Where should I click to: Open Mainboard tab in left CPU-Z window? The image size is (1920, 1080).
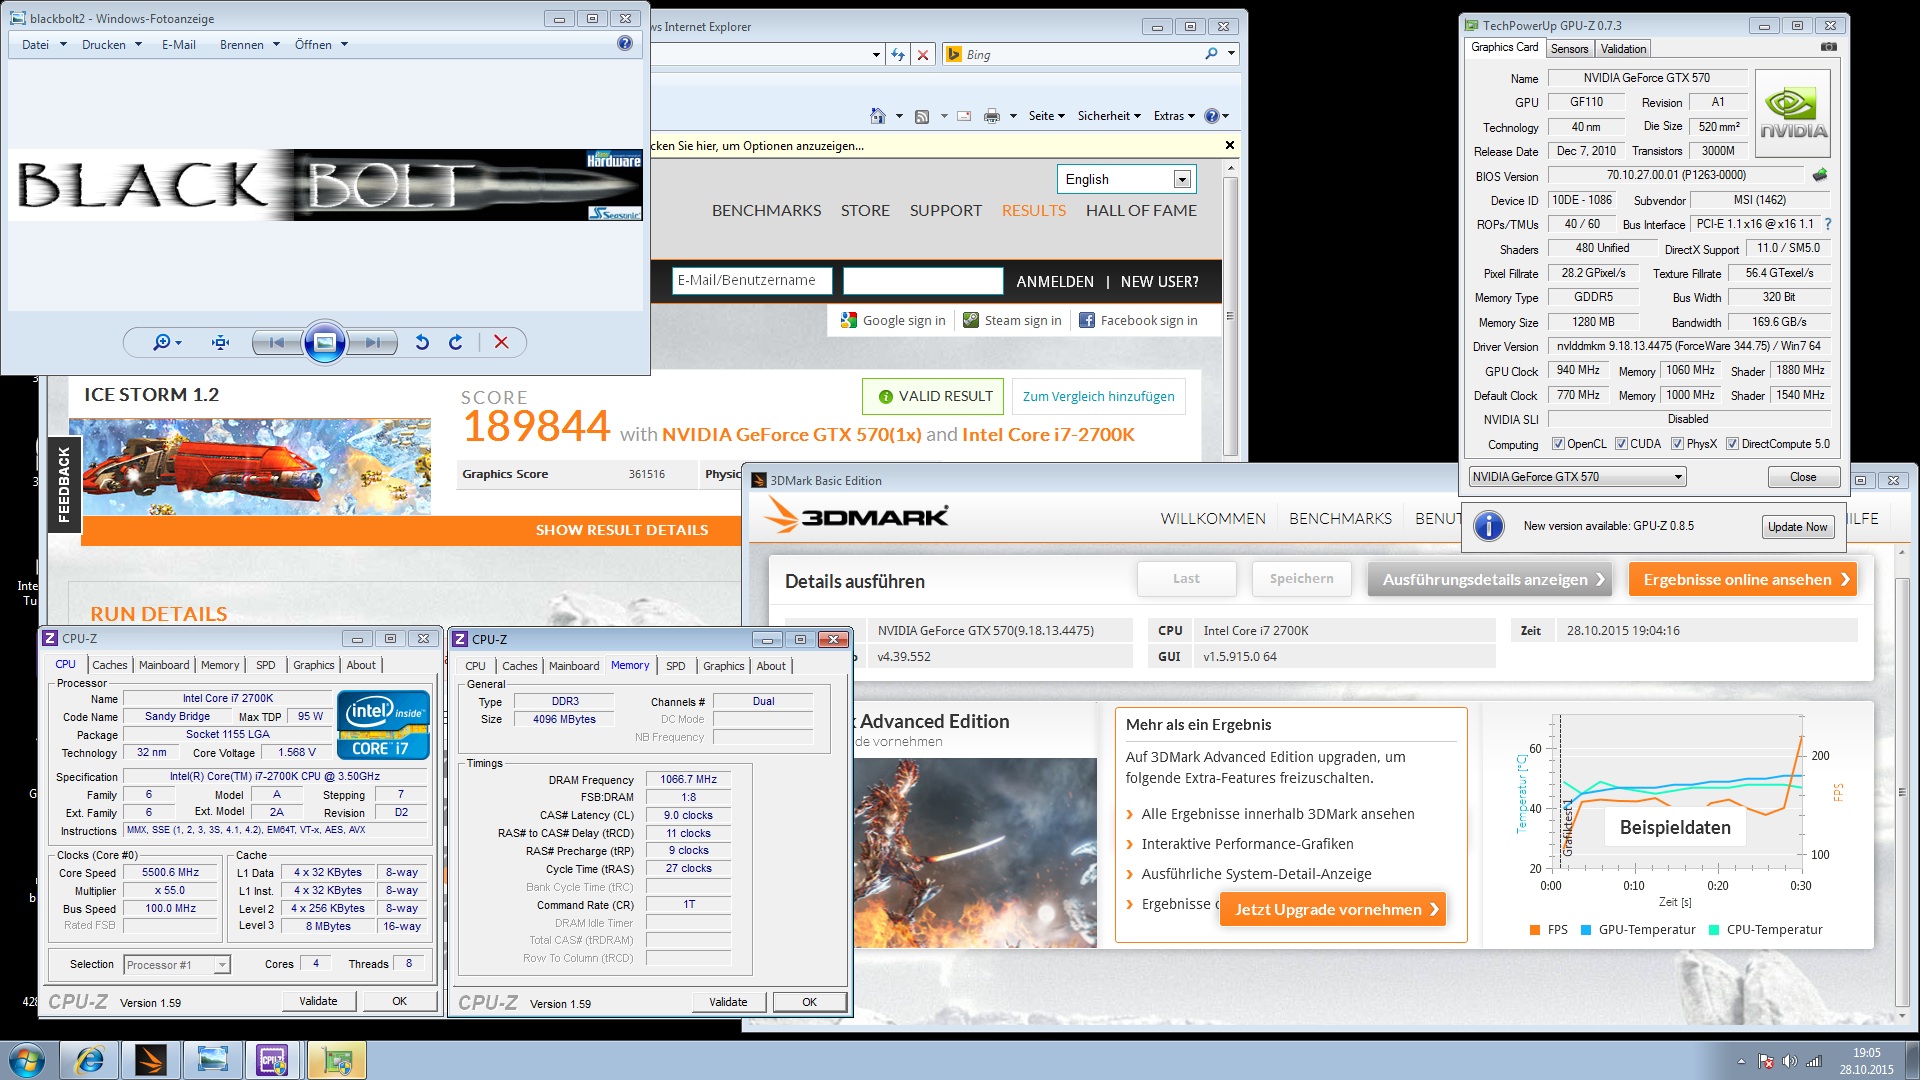(164, 665)
